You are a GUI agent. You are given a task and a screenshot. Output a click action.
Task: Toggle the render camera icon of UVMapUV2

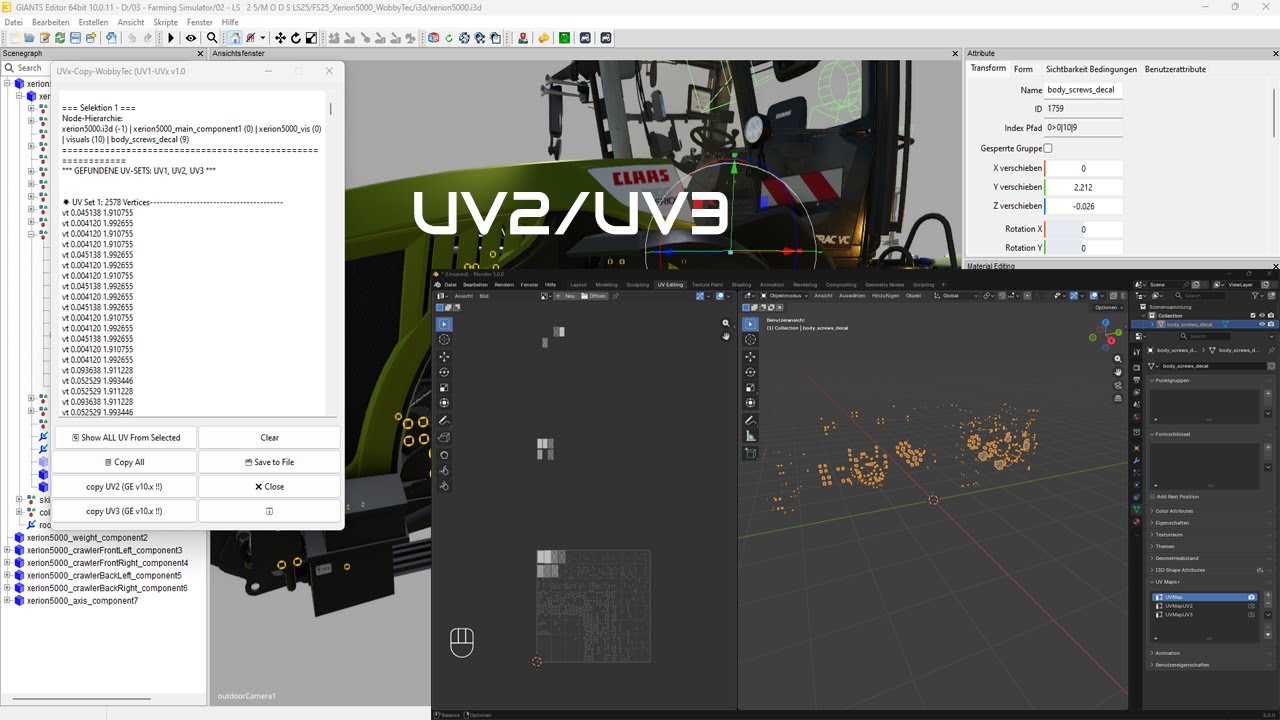(x=1251, y=606)
